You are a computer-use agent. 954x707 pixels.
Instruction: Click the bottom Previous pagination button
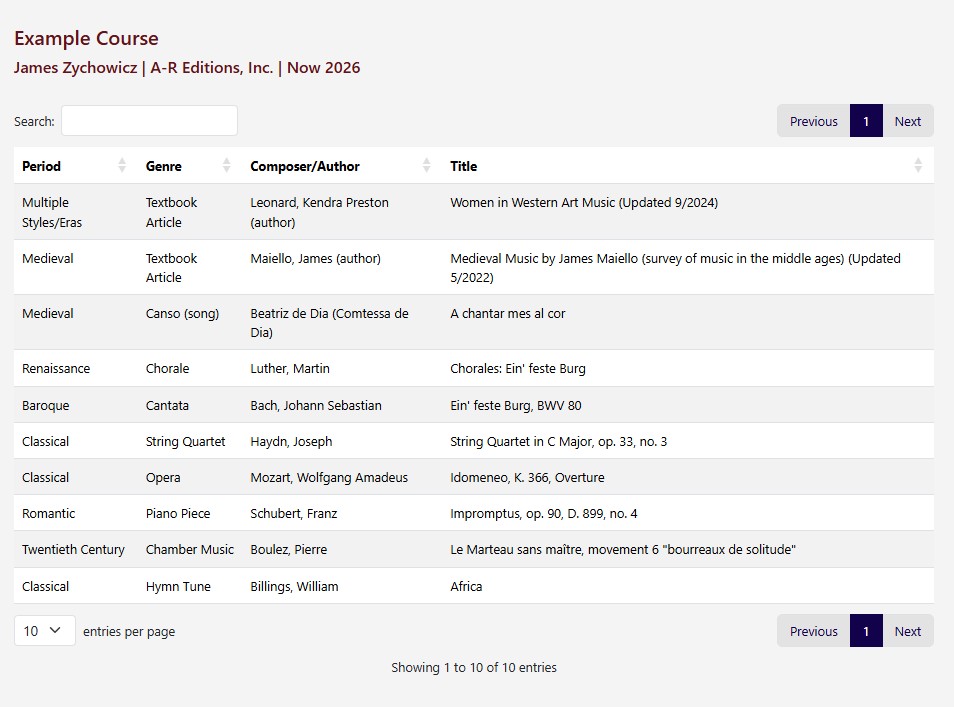point(813,631)
